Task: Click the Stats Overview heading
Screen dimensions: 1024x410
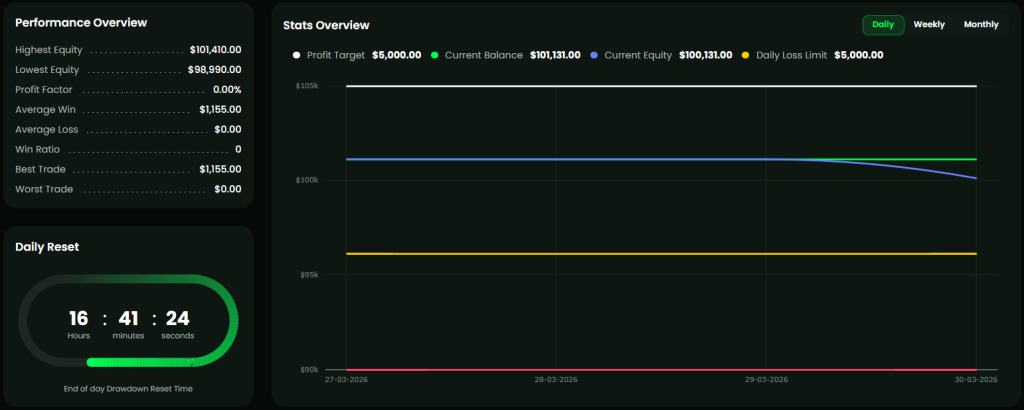Action: [326, 25]
